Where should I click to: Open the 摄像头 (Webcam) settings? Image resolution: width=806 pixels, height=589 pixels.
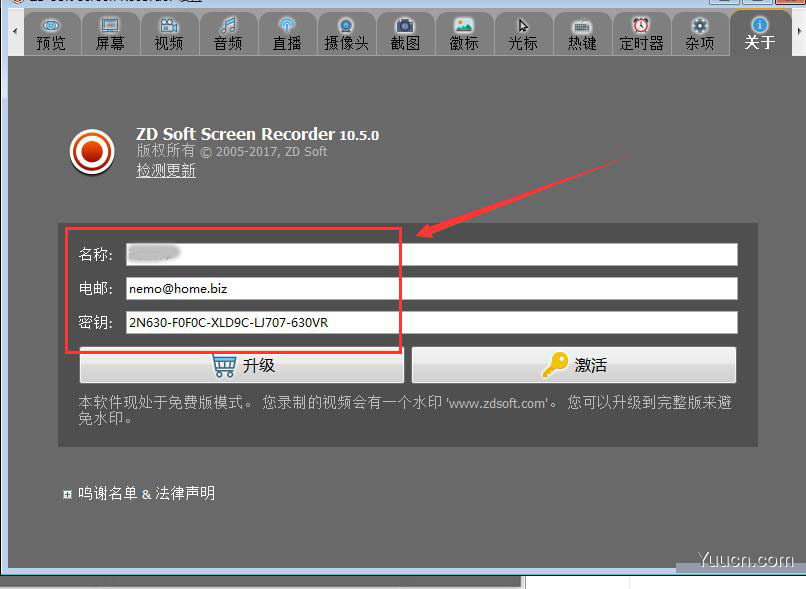346,32
